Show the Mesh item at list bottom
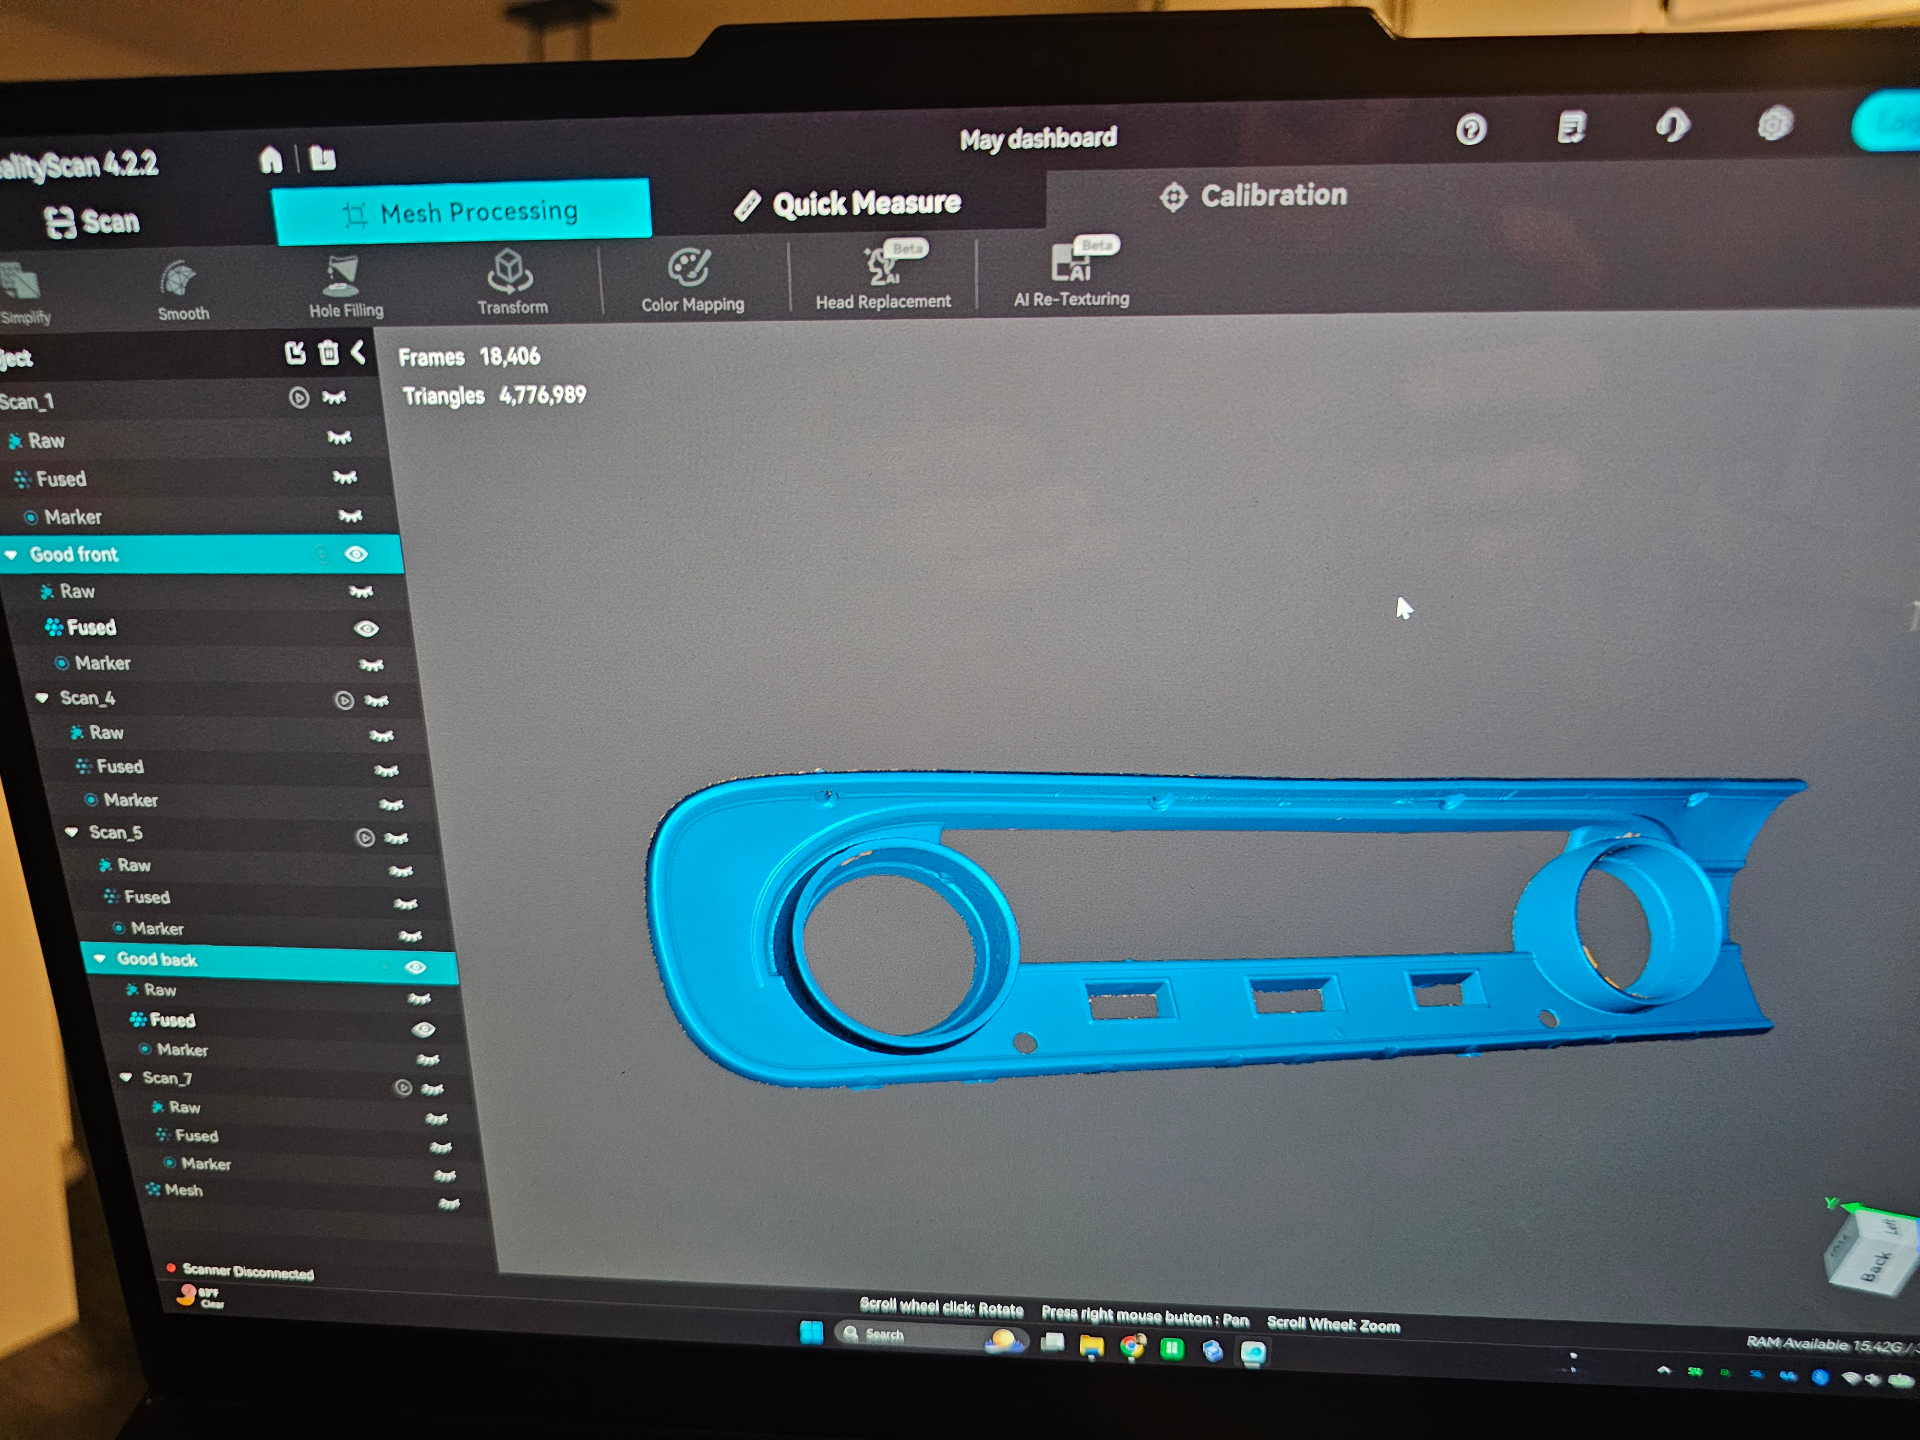Viewport: 1920px width, 1440px height. point(449,1204)
